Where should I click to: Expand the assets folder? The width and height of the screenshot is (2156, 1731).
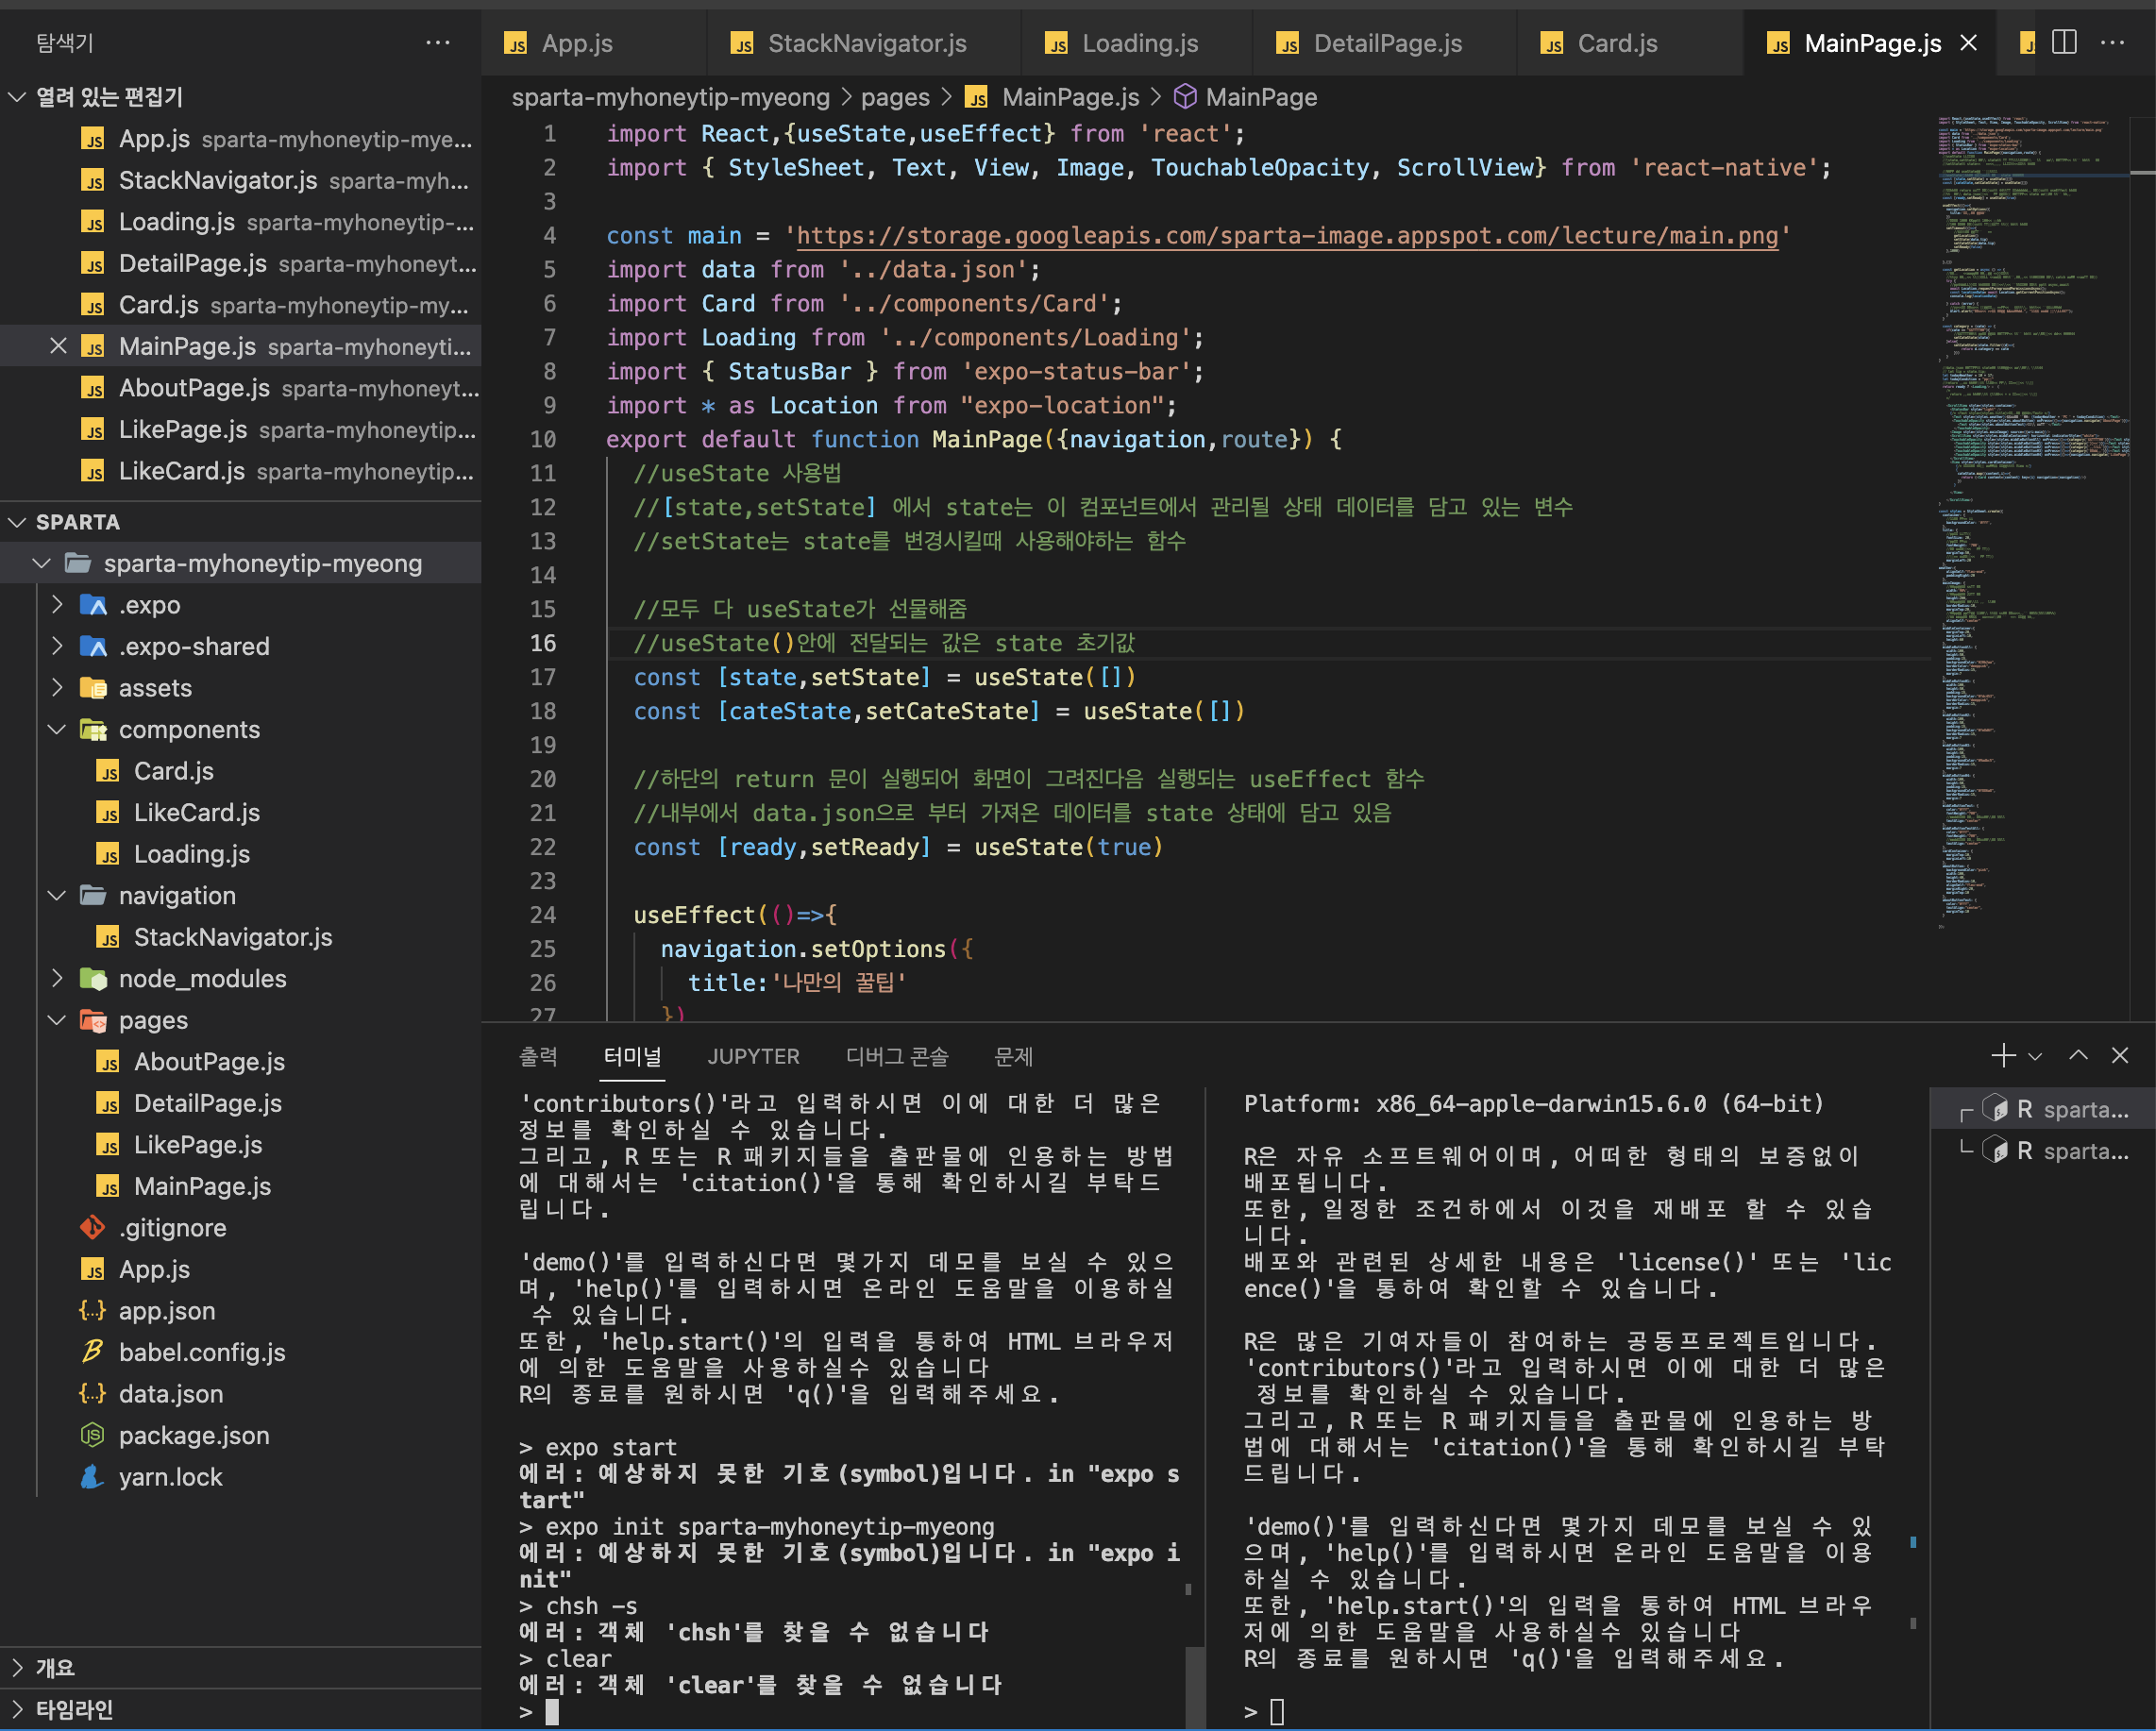57,688
